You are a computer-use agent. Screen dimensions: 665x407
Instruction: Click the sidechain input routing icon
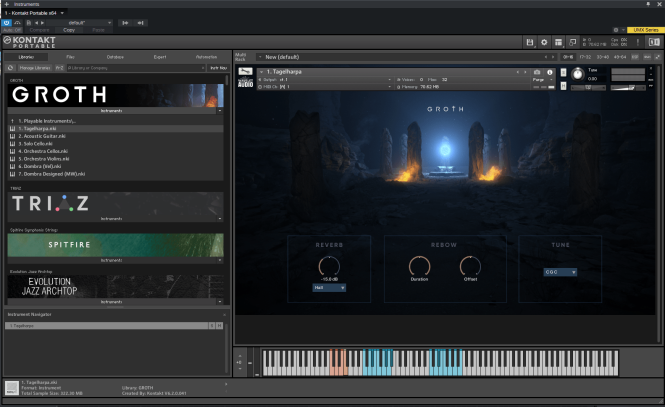[125, 23]
